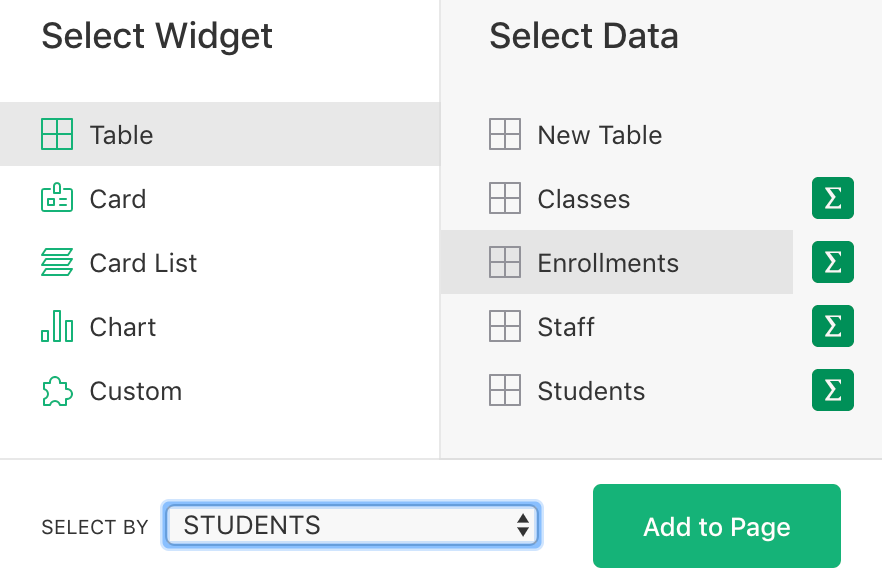Viewport: 882px width, 584px height.
Task: Change SELECT BY from STUDENTS
Action: [350, 525]
